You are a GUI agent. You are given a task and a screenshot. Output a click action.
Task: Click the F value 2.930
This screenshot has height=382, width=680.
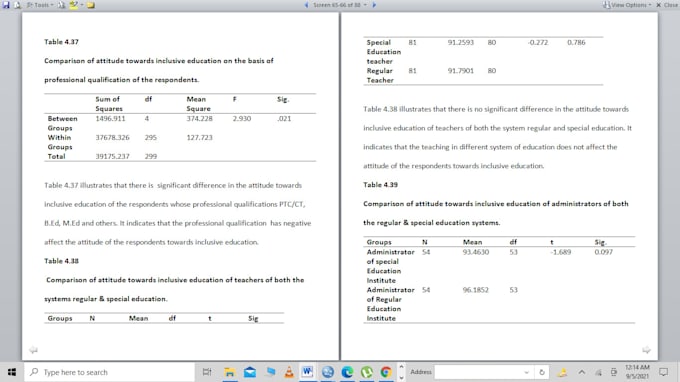[242, 118]
